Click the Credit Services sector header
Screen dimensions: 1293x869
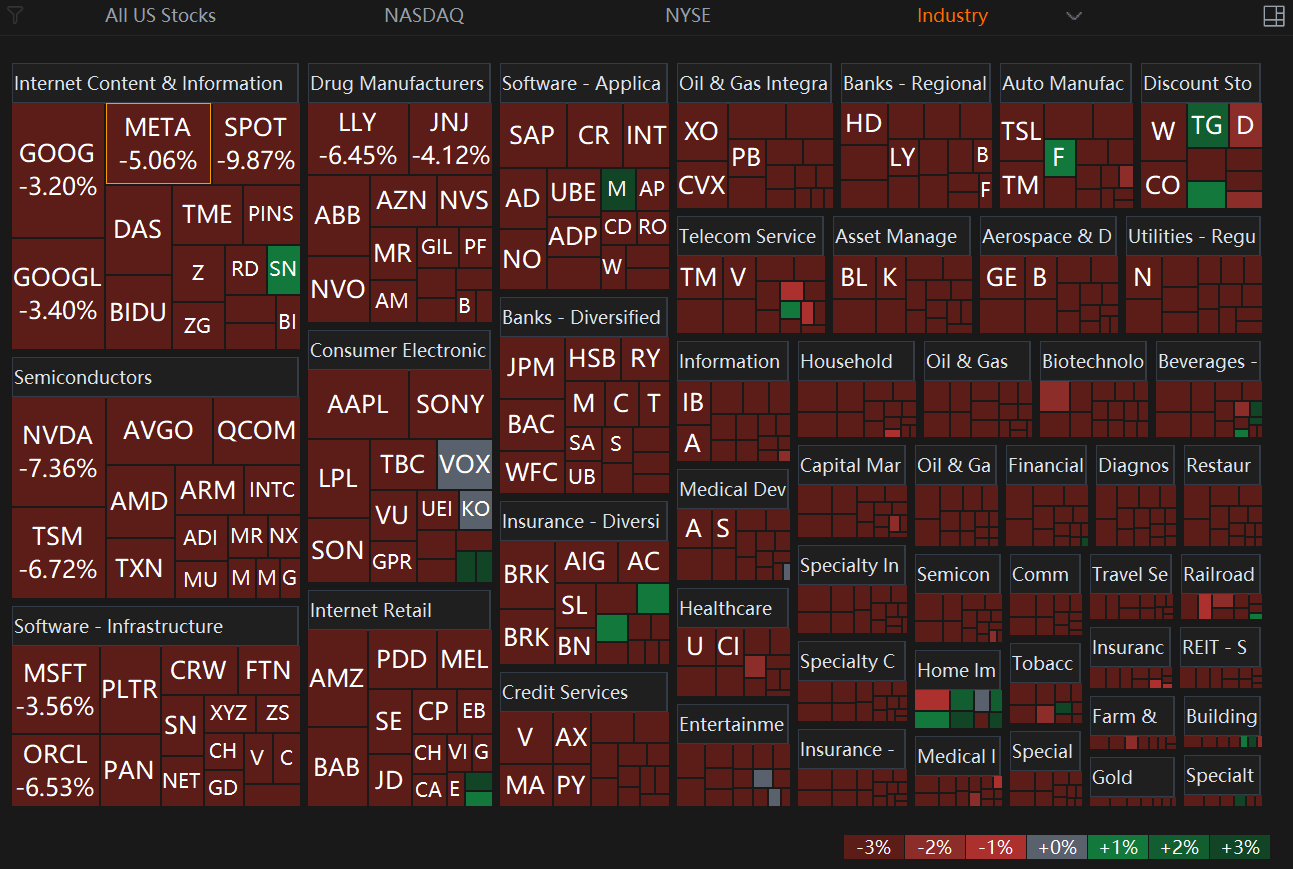point(583,693)
